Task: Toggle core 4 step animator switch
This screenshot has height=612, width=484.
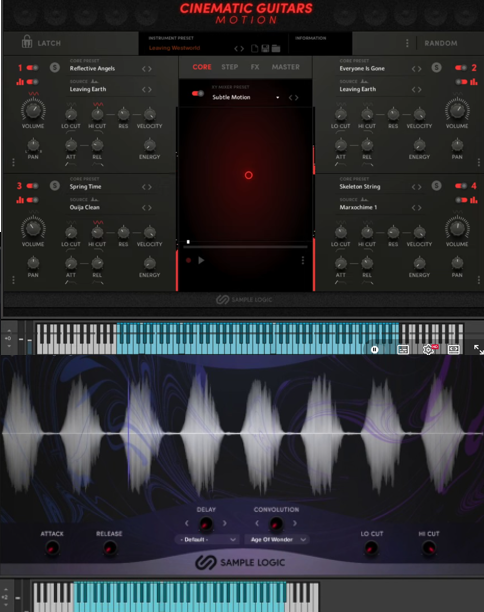Action: click(461, 200)
